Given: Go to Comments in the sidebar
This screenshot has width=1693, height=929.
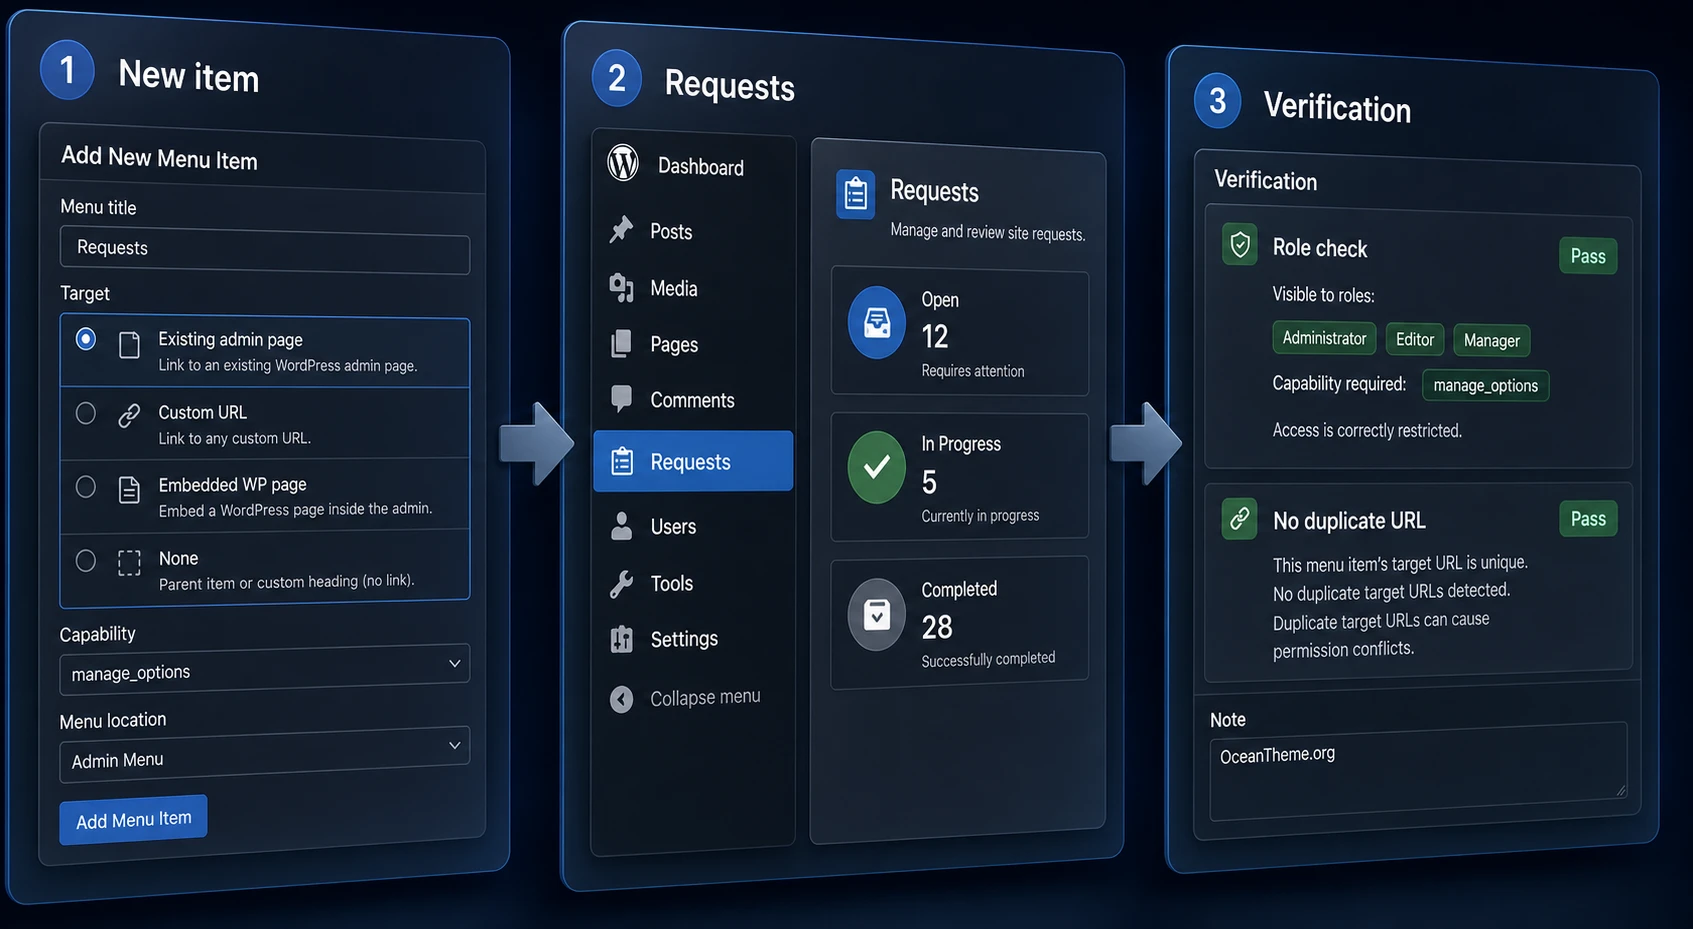Looking at the screenshot, I should pos(693,400).
